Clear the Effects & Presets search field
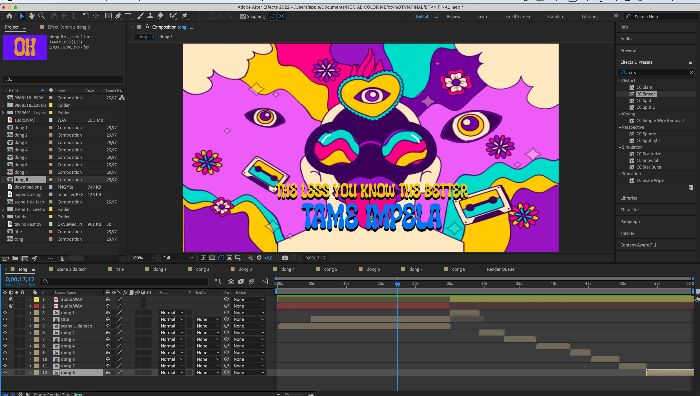Image resolution: width=700 pixels, height=396 pixels. (692, 72)
